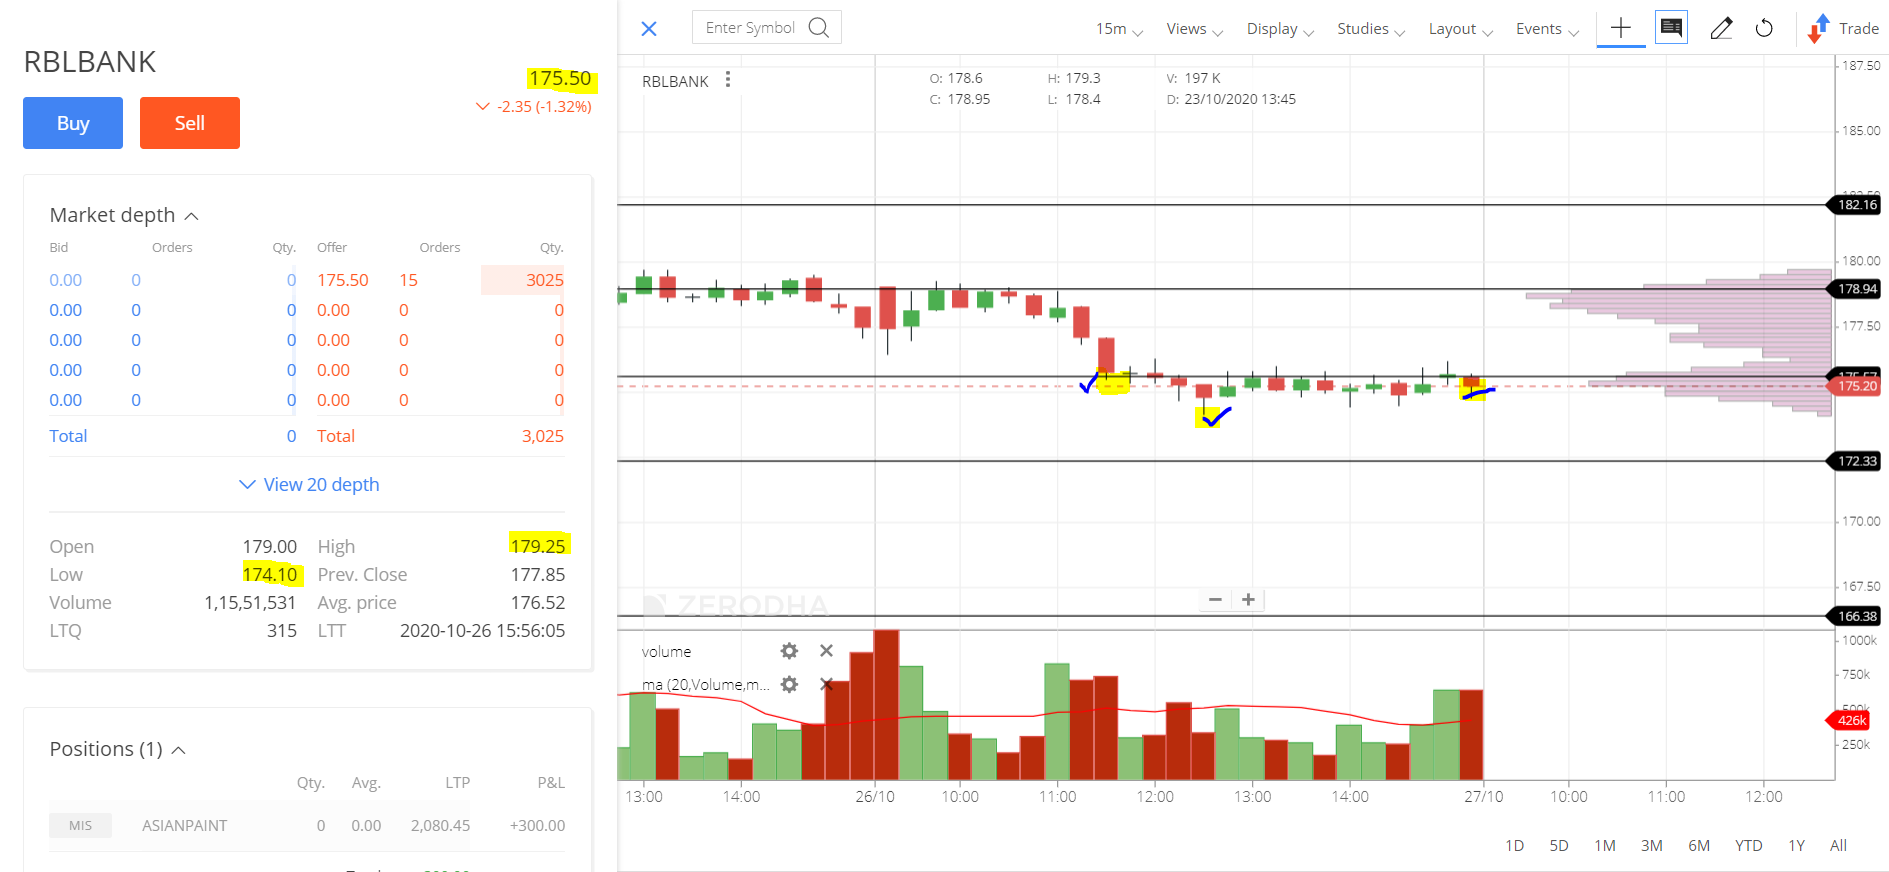
Task: Select the 5D range
Action: coord(1558,845)
